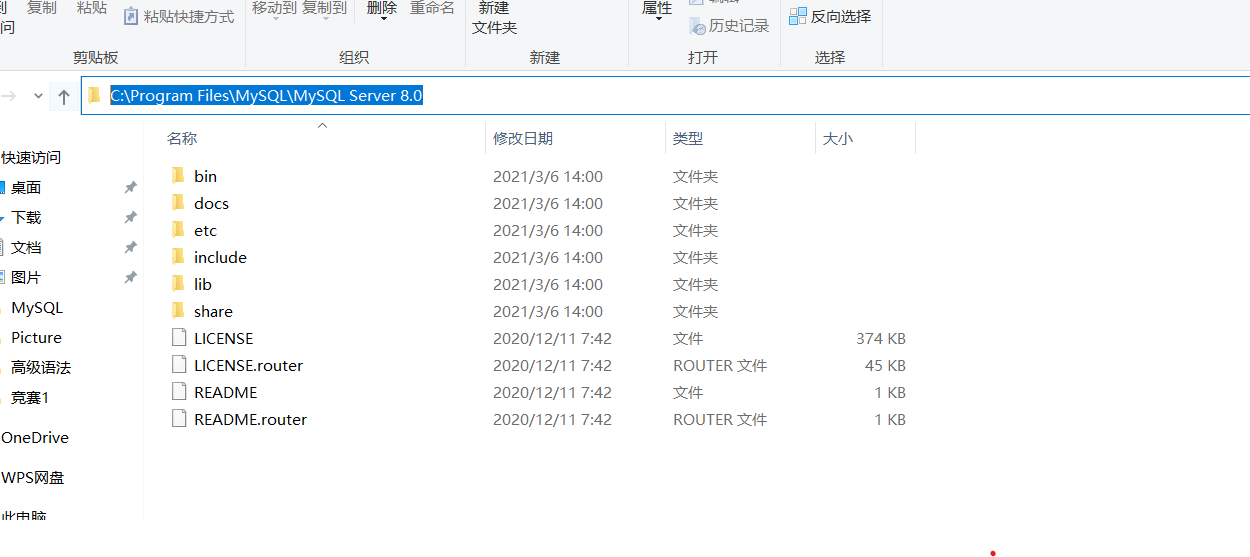Image resolution: width=1250 pixels, height=557 pixels.
Task: Select 反向选择 in the ribbon
Action: (x=830, y=17)
